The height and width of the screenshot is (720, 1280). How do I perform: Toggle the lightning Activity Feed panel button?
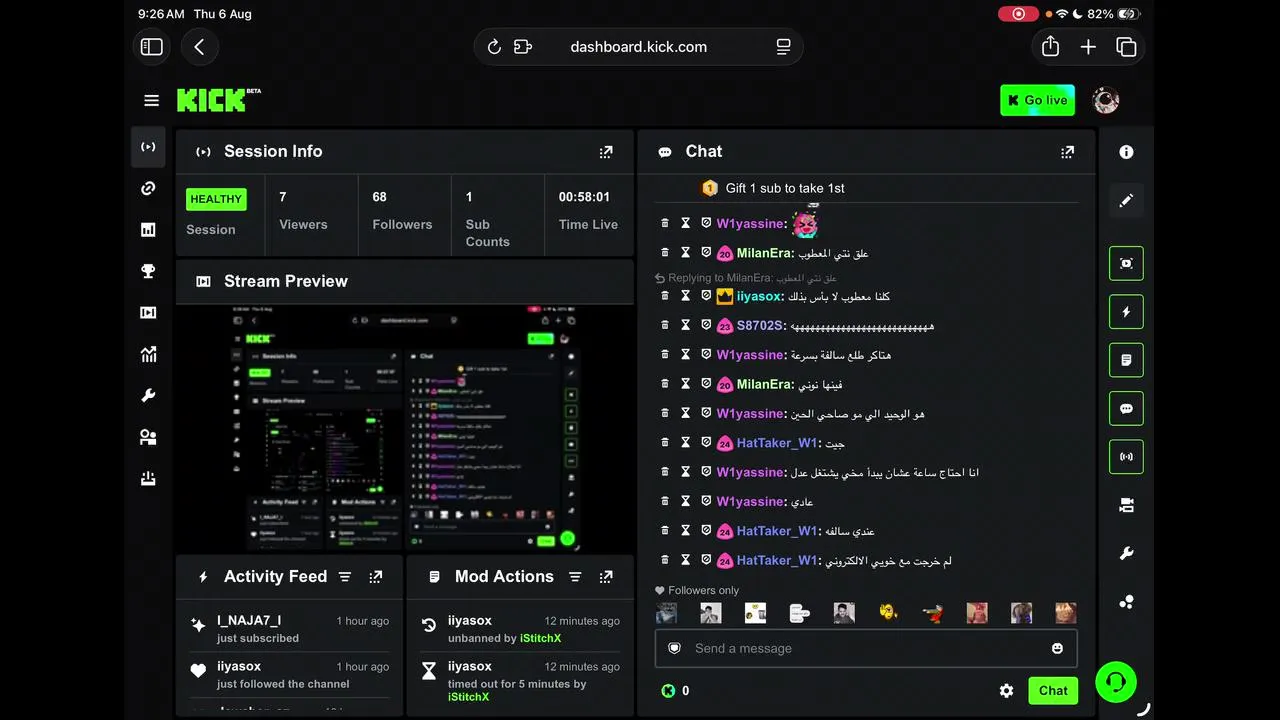(1126, 312)
